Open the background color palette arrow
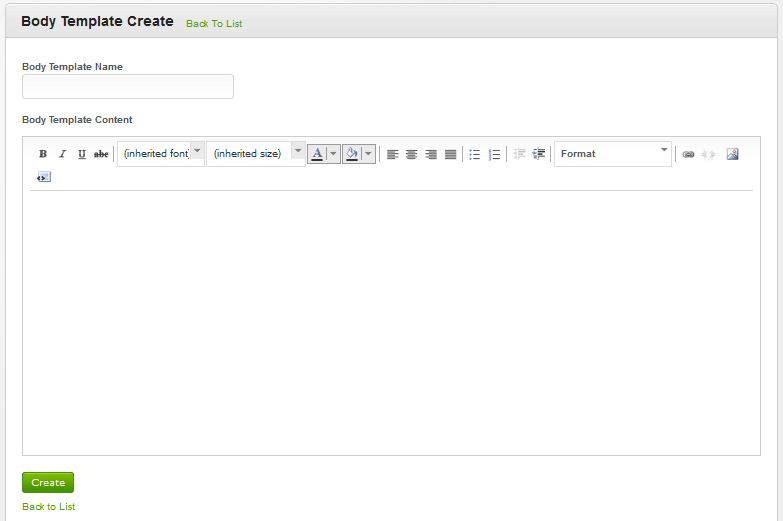 [369, 154]
